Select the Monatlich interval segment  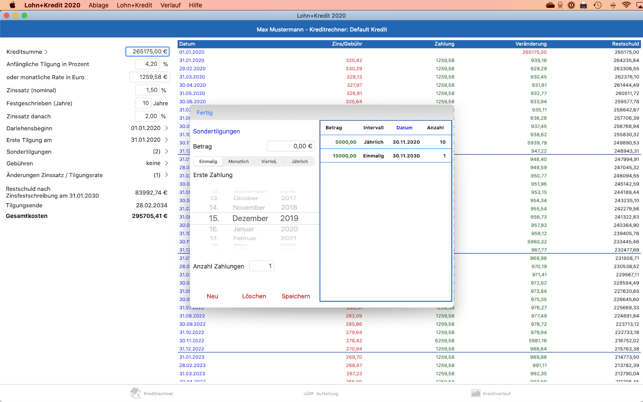tap(238, 161)
